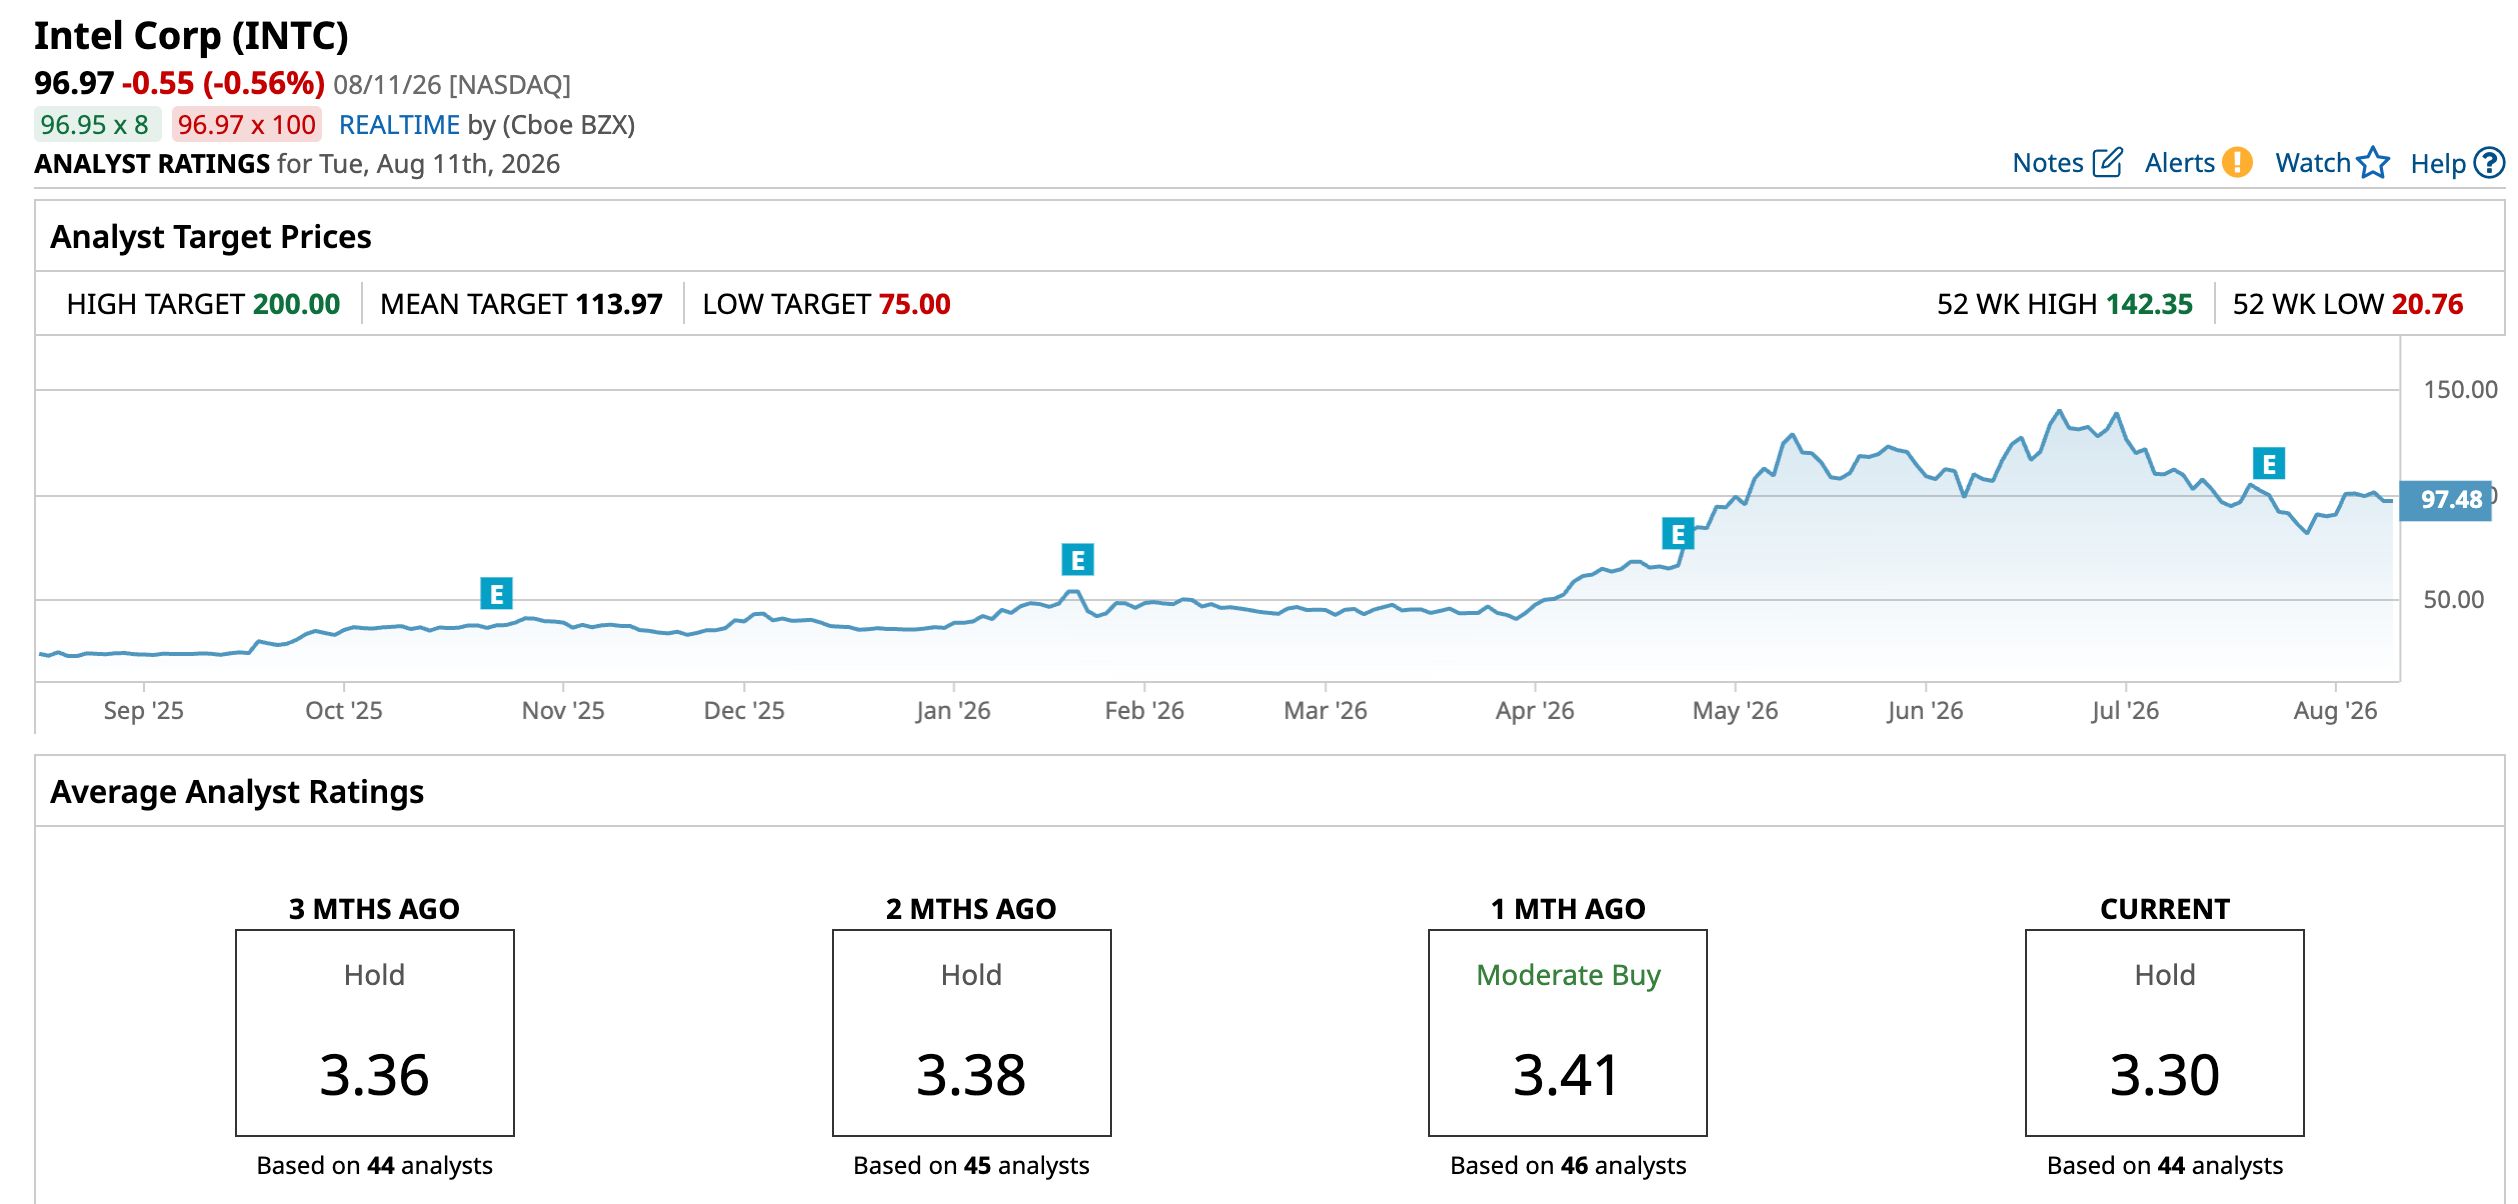Click the Feb '26 axis label
Screen dimensions: 2518x1204
(x=1144, y=711)
